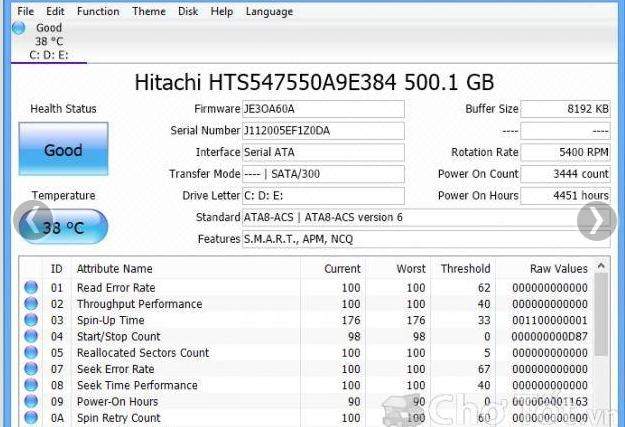Click raw value 000000000D87

pyautogui.click(x=550, y=336)
